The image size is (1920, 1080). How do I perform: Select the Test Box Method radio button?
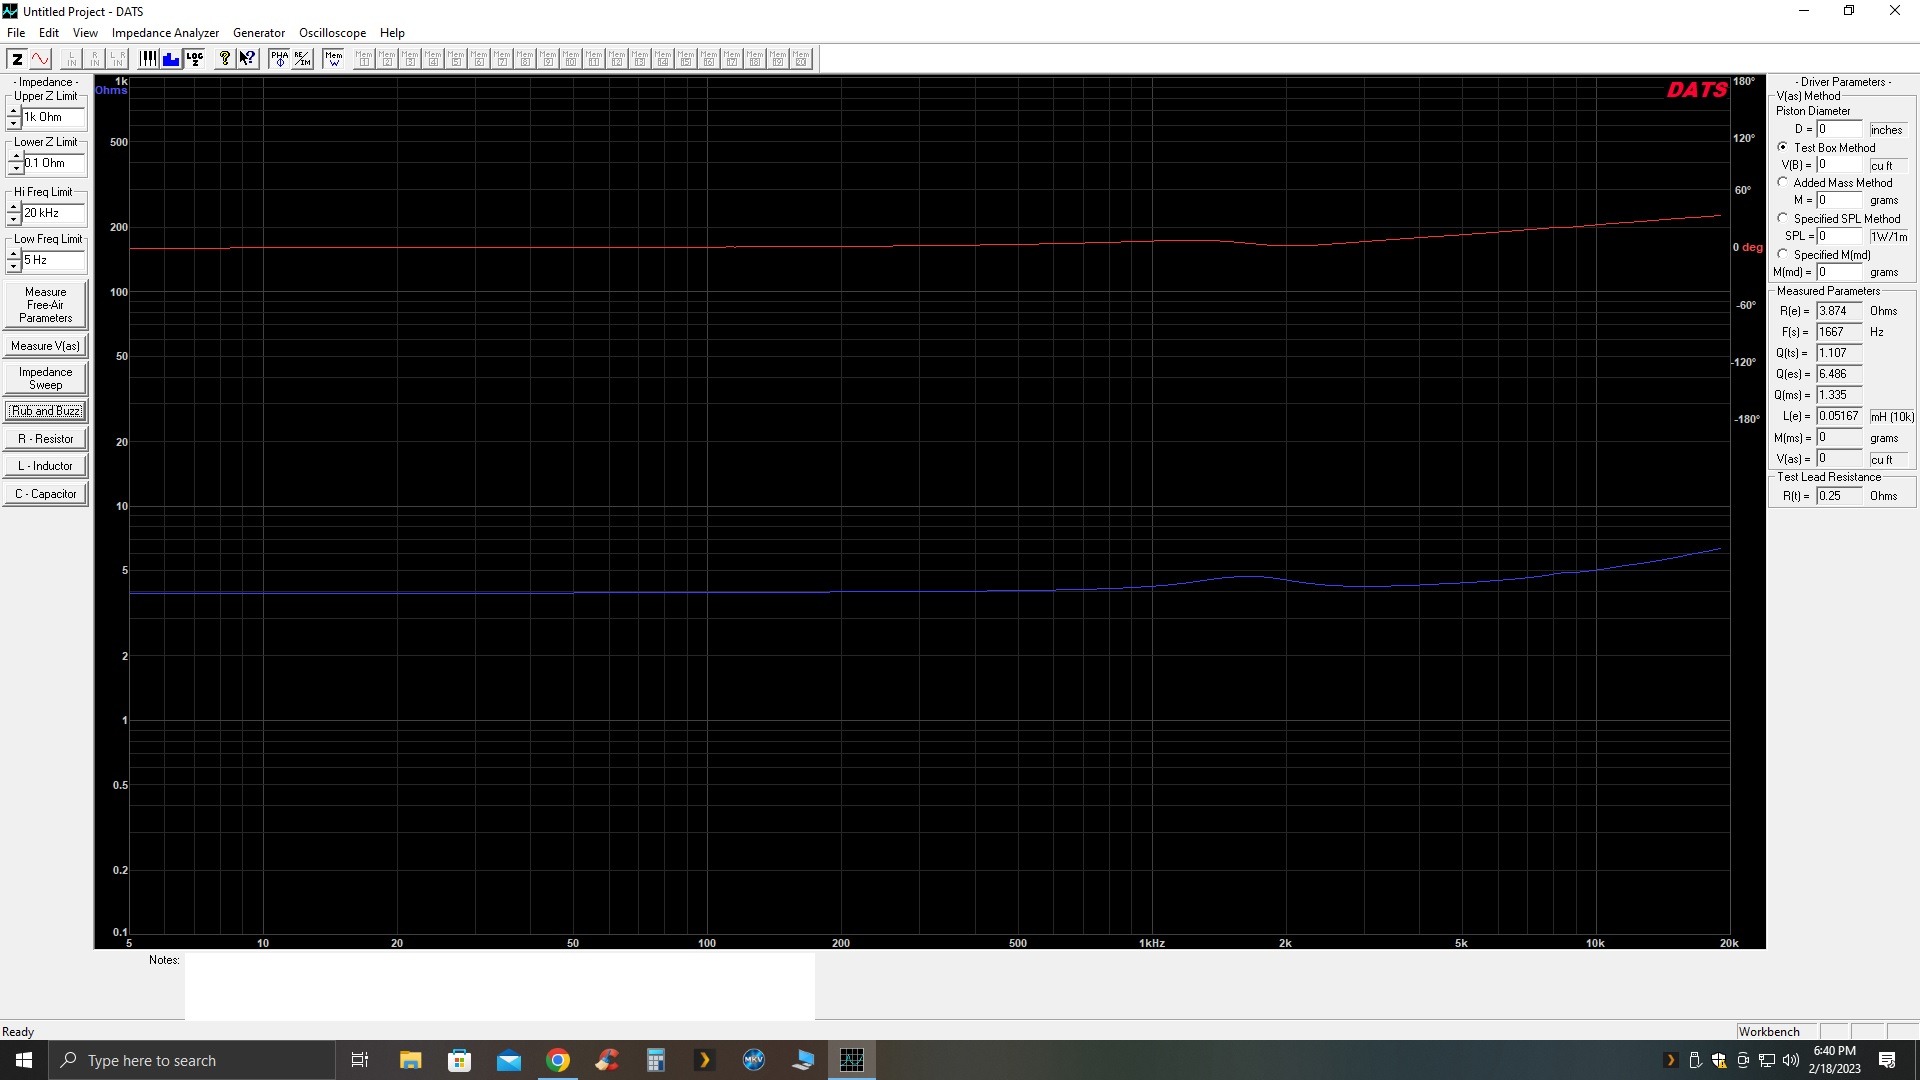[1783, 147]
